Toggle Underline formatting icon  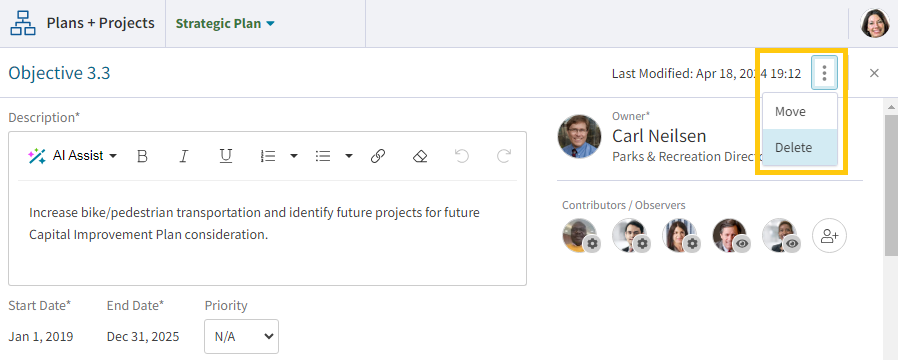tap(226, 156)
